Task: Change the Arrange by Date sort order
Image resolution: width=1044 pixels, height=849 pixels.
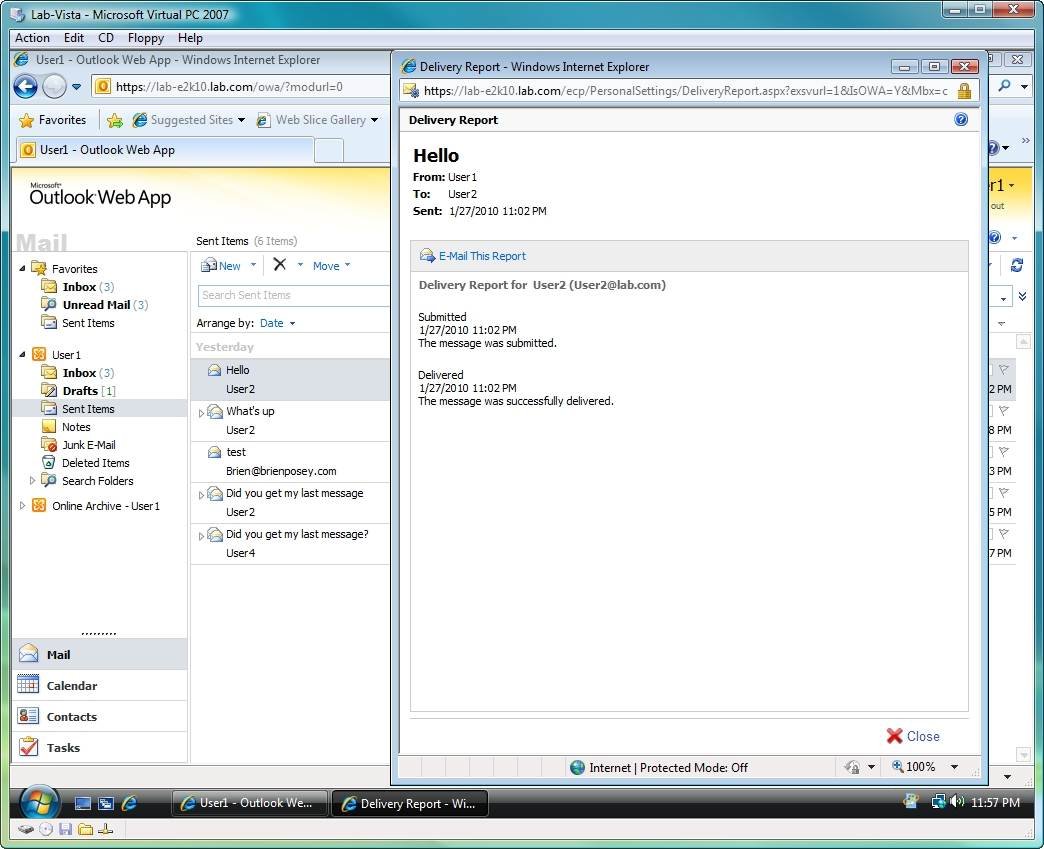Action: click(x=274, y=322)
